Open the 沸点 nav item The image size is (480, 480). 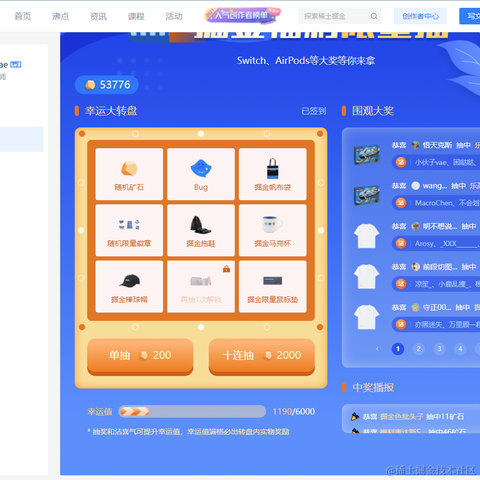(60, 16)
